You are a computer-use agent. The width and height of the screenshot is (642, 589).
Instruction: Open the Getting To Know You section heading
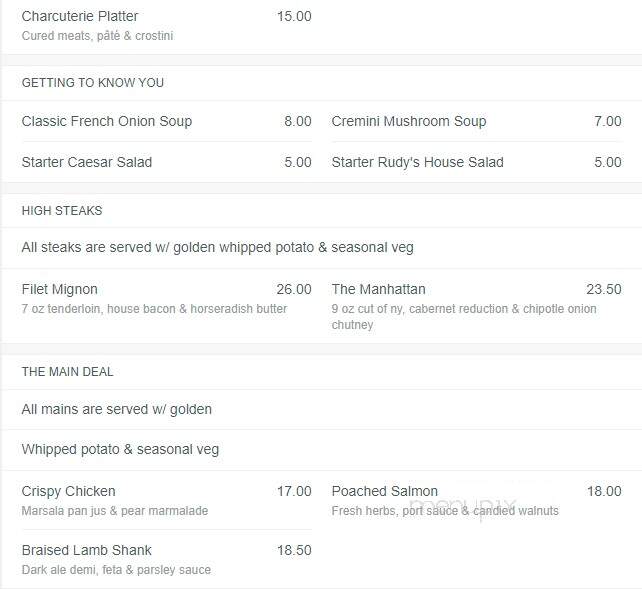[x=93, y=83]
